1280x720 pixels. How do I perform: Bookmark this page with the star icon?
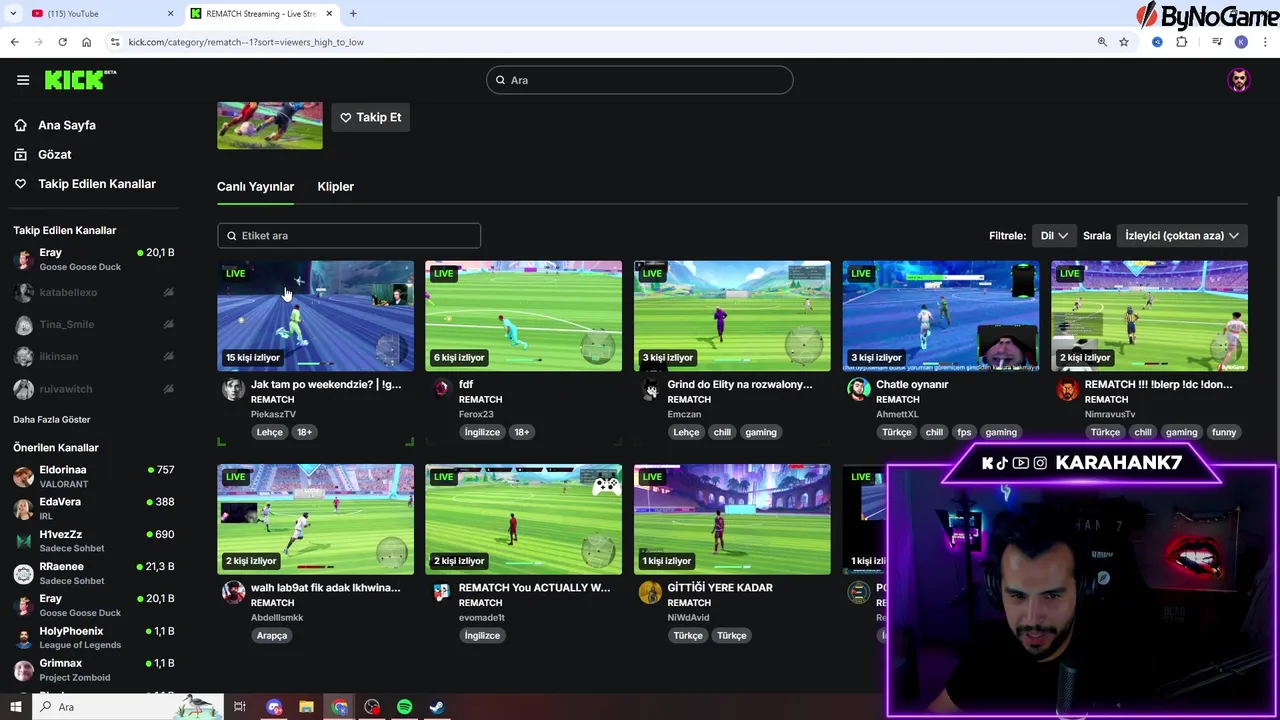(x=1124, y=42)
